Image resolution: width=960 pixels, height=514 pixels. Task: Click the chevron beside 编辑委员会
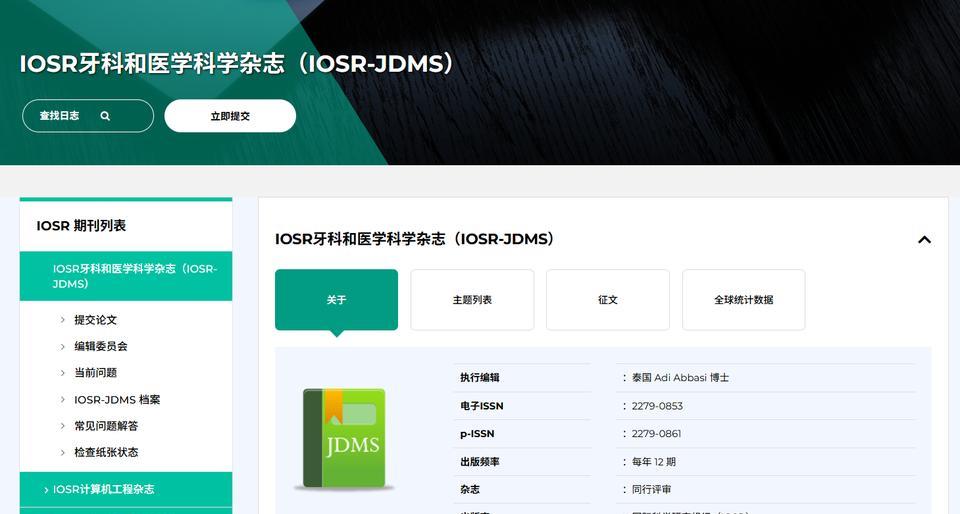tap(62, 346)
